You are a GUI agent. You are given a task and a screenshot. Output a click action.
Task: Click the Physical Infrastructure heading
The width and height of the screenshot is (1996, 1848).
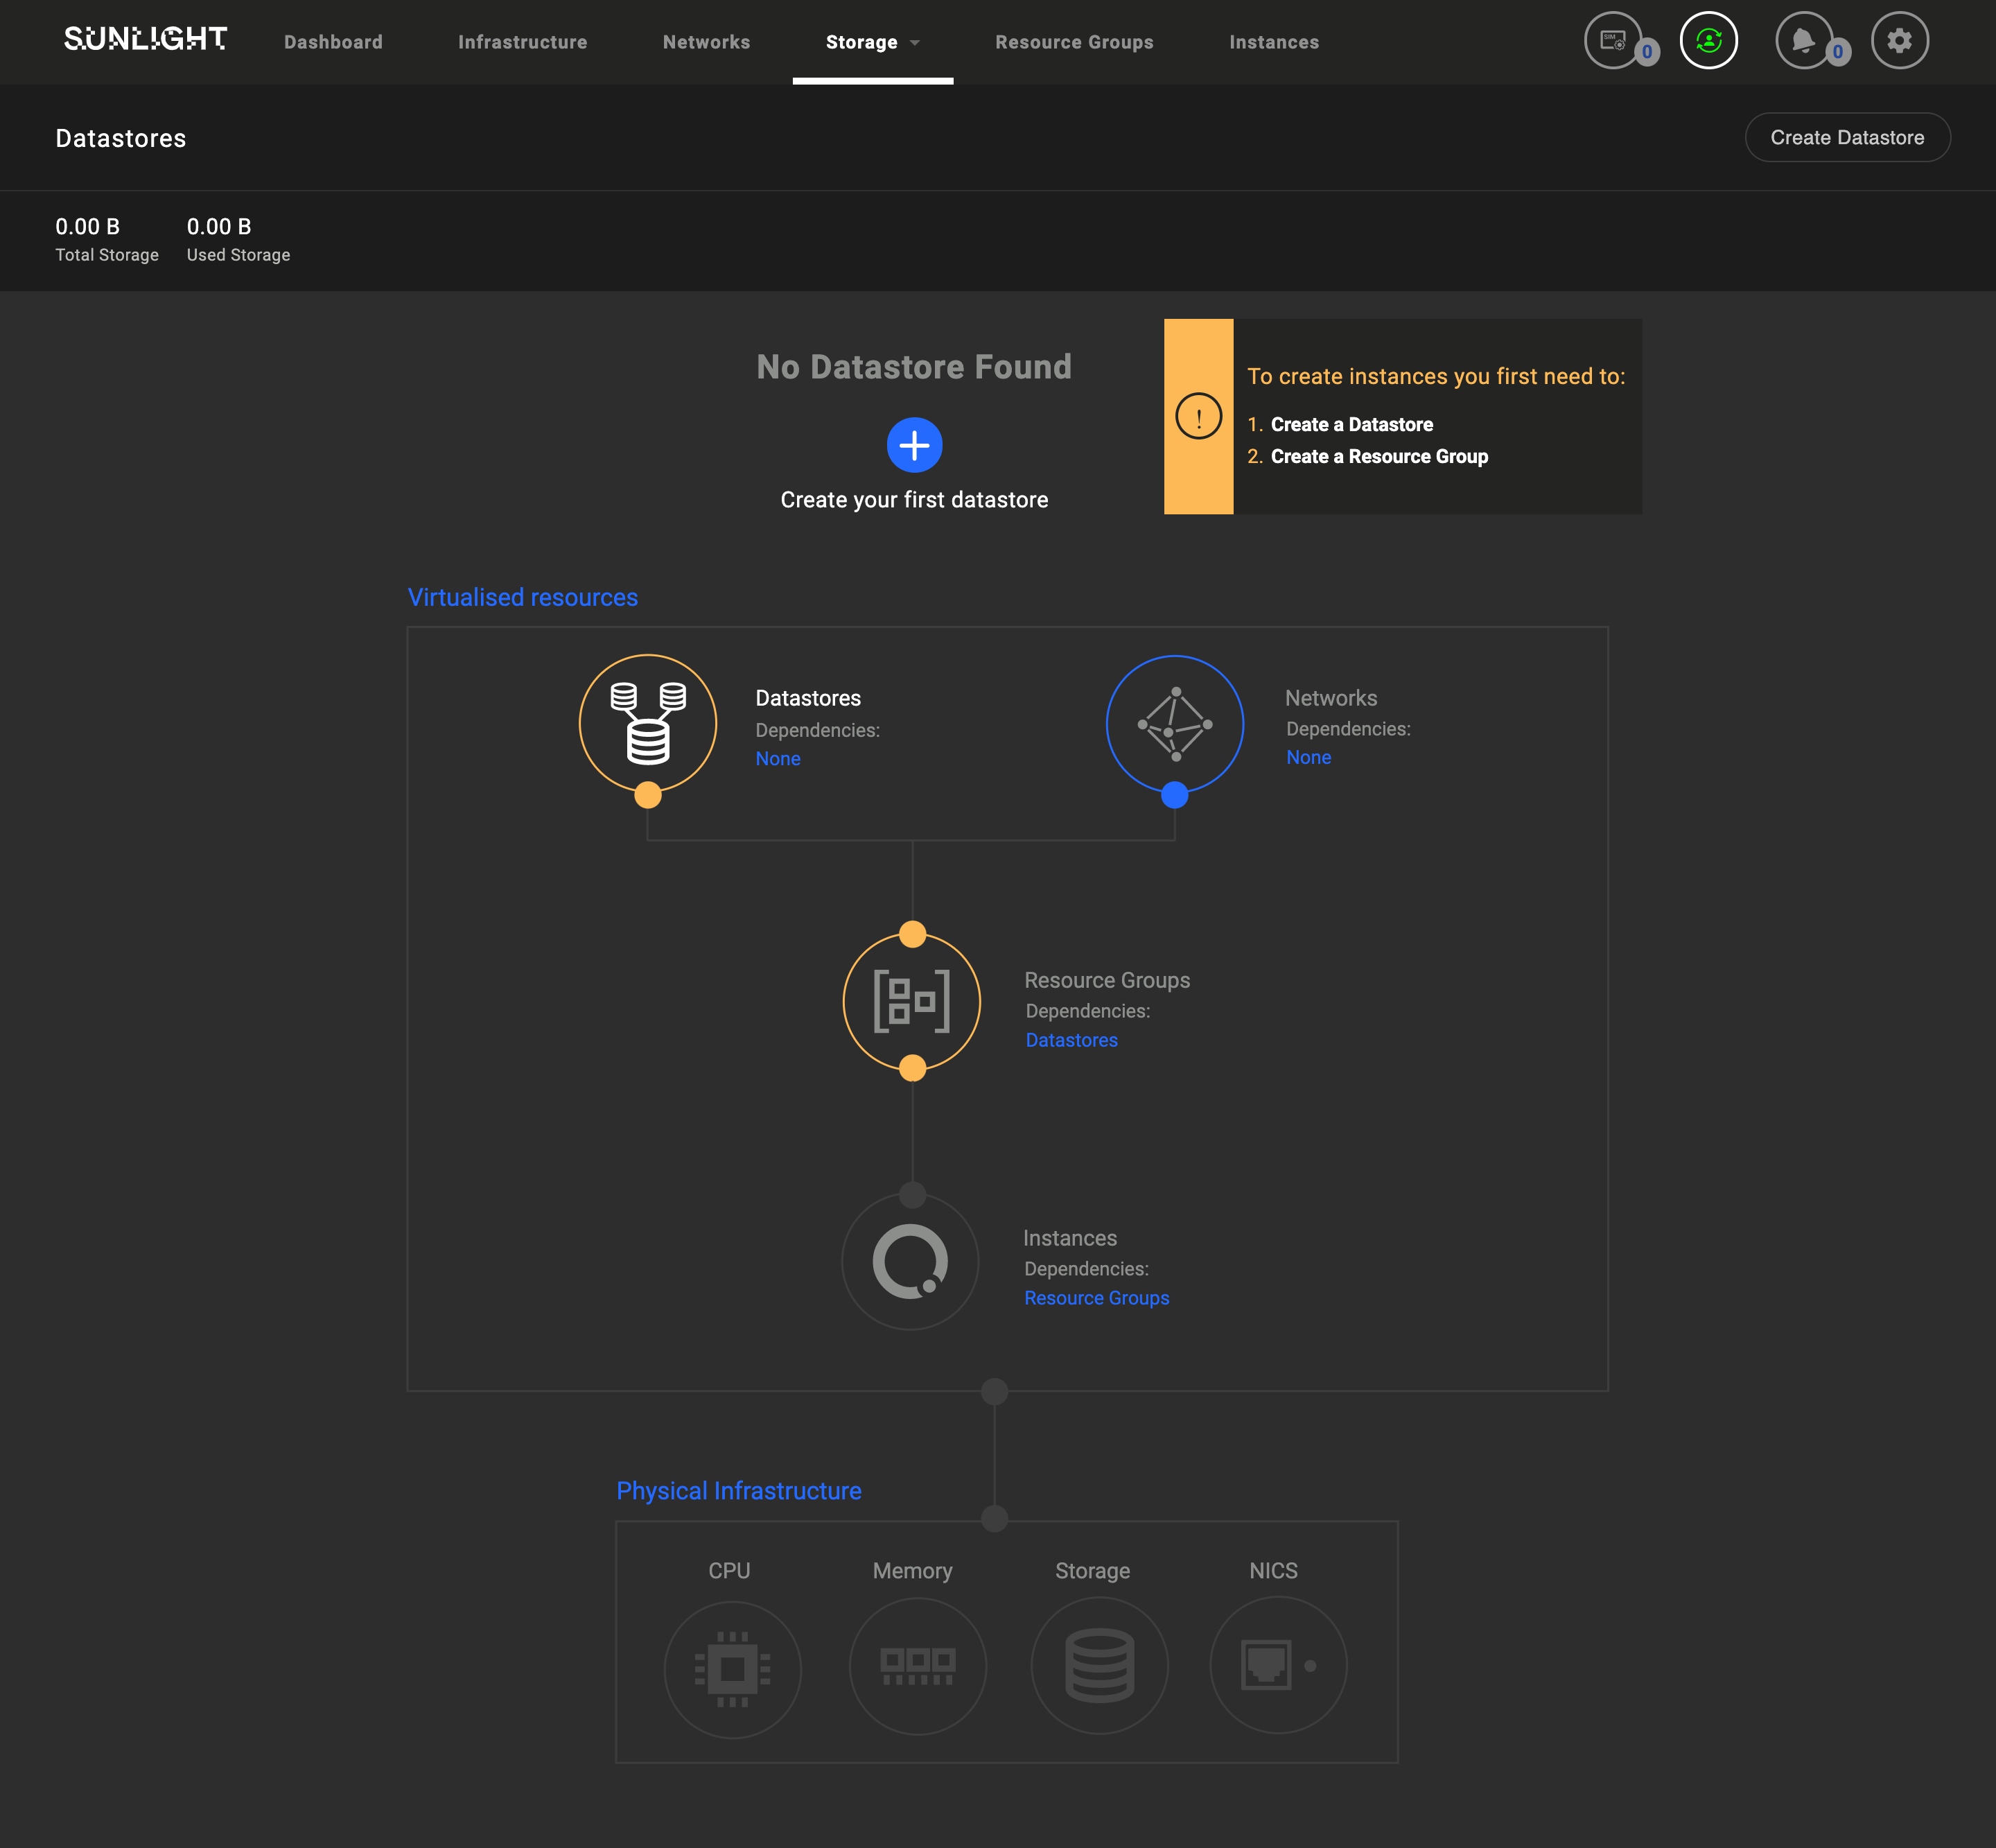[738, 1491]
